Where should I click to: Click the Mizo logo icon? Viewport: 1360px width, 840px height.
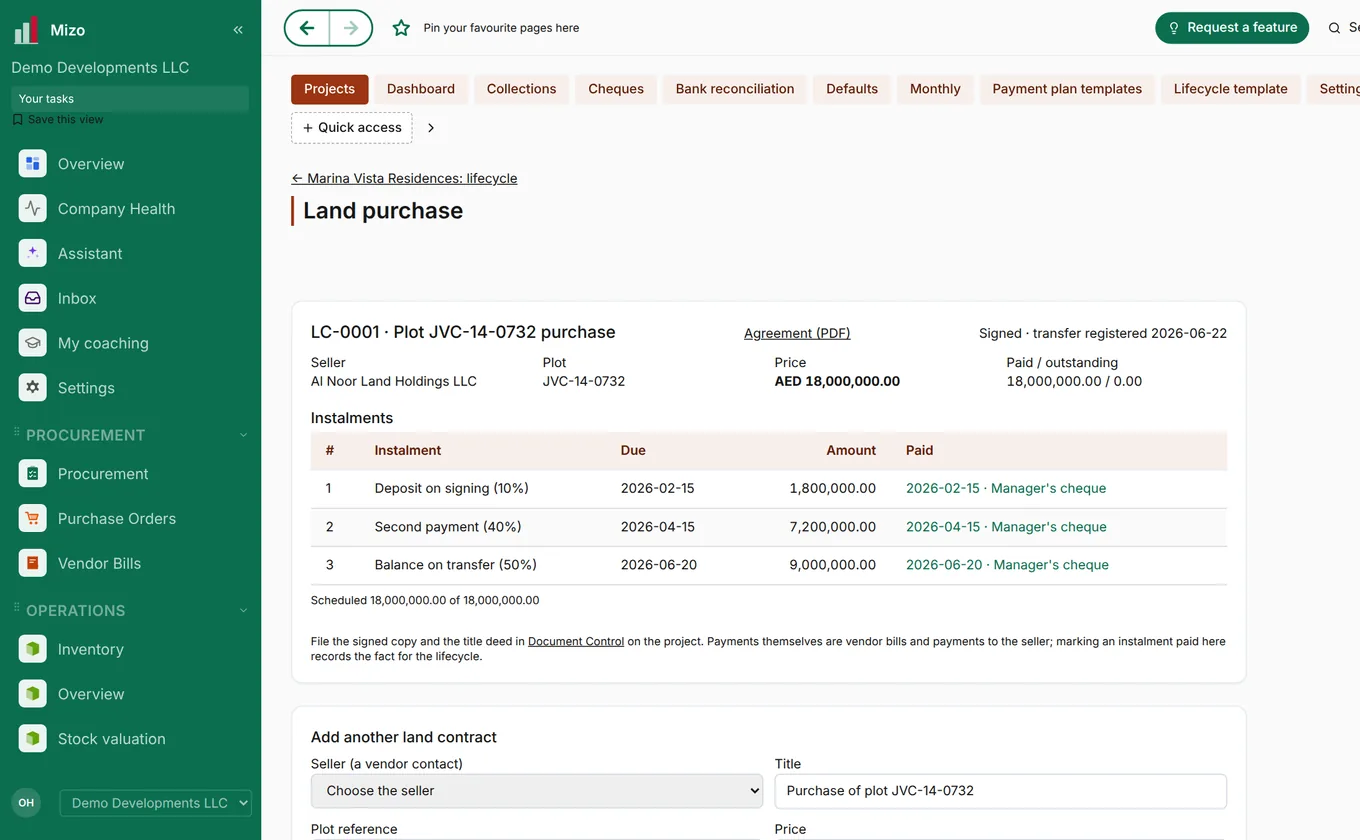26,30
